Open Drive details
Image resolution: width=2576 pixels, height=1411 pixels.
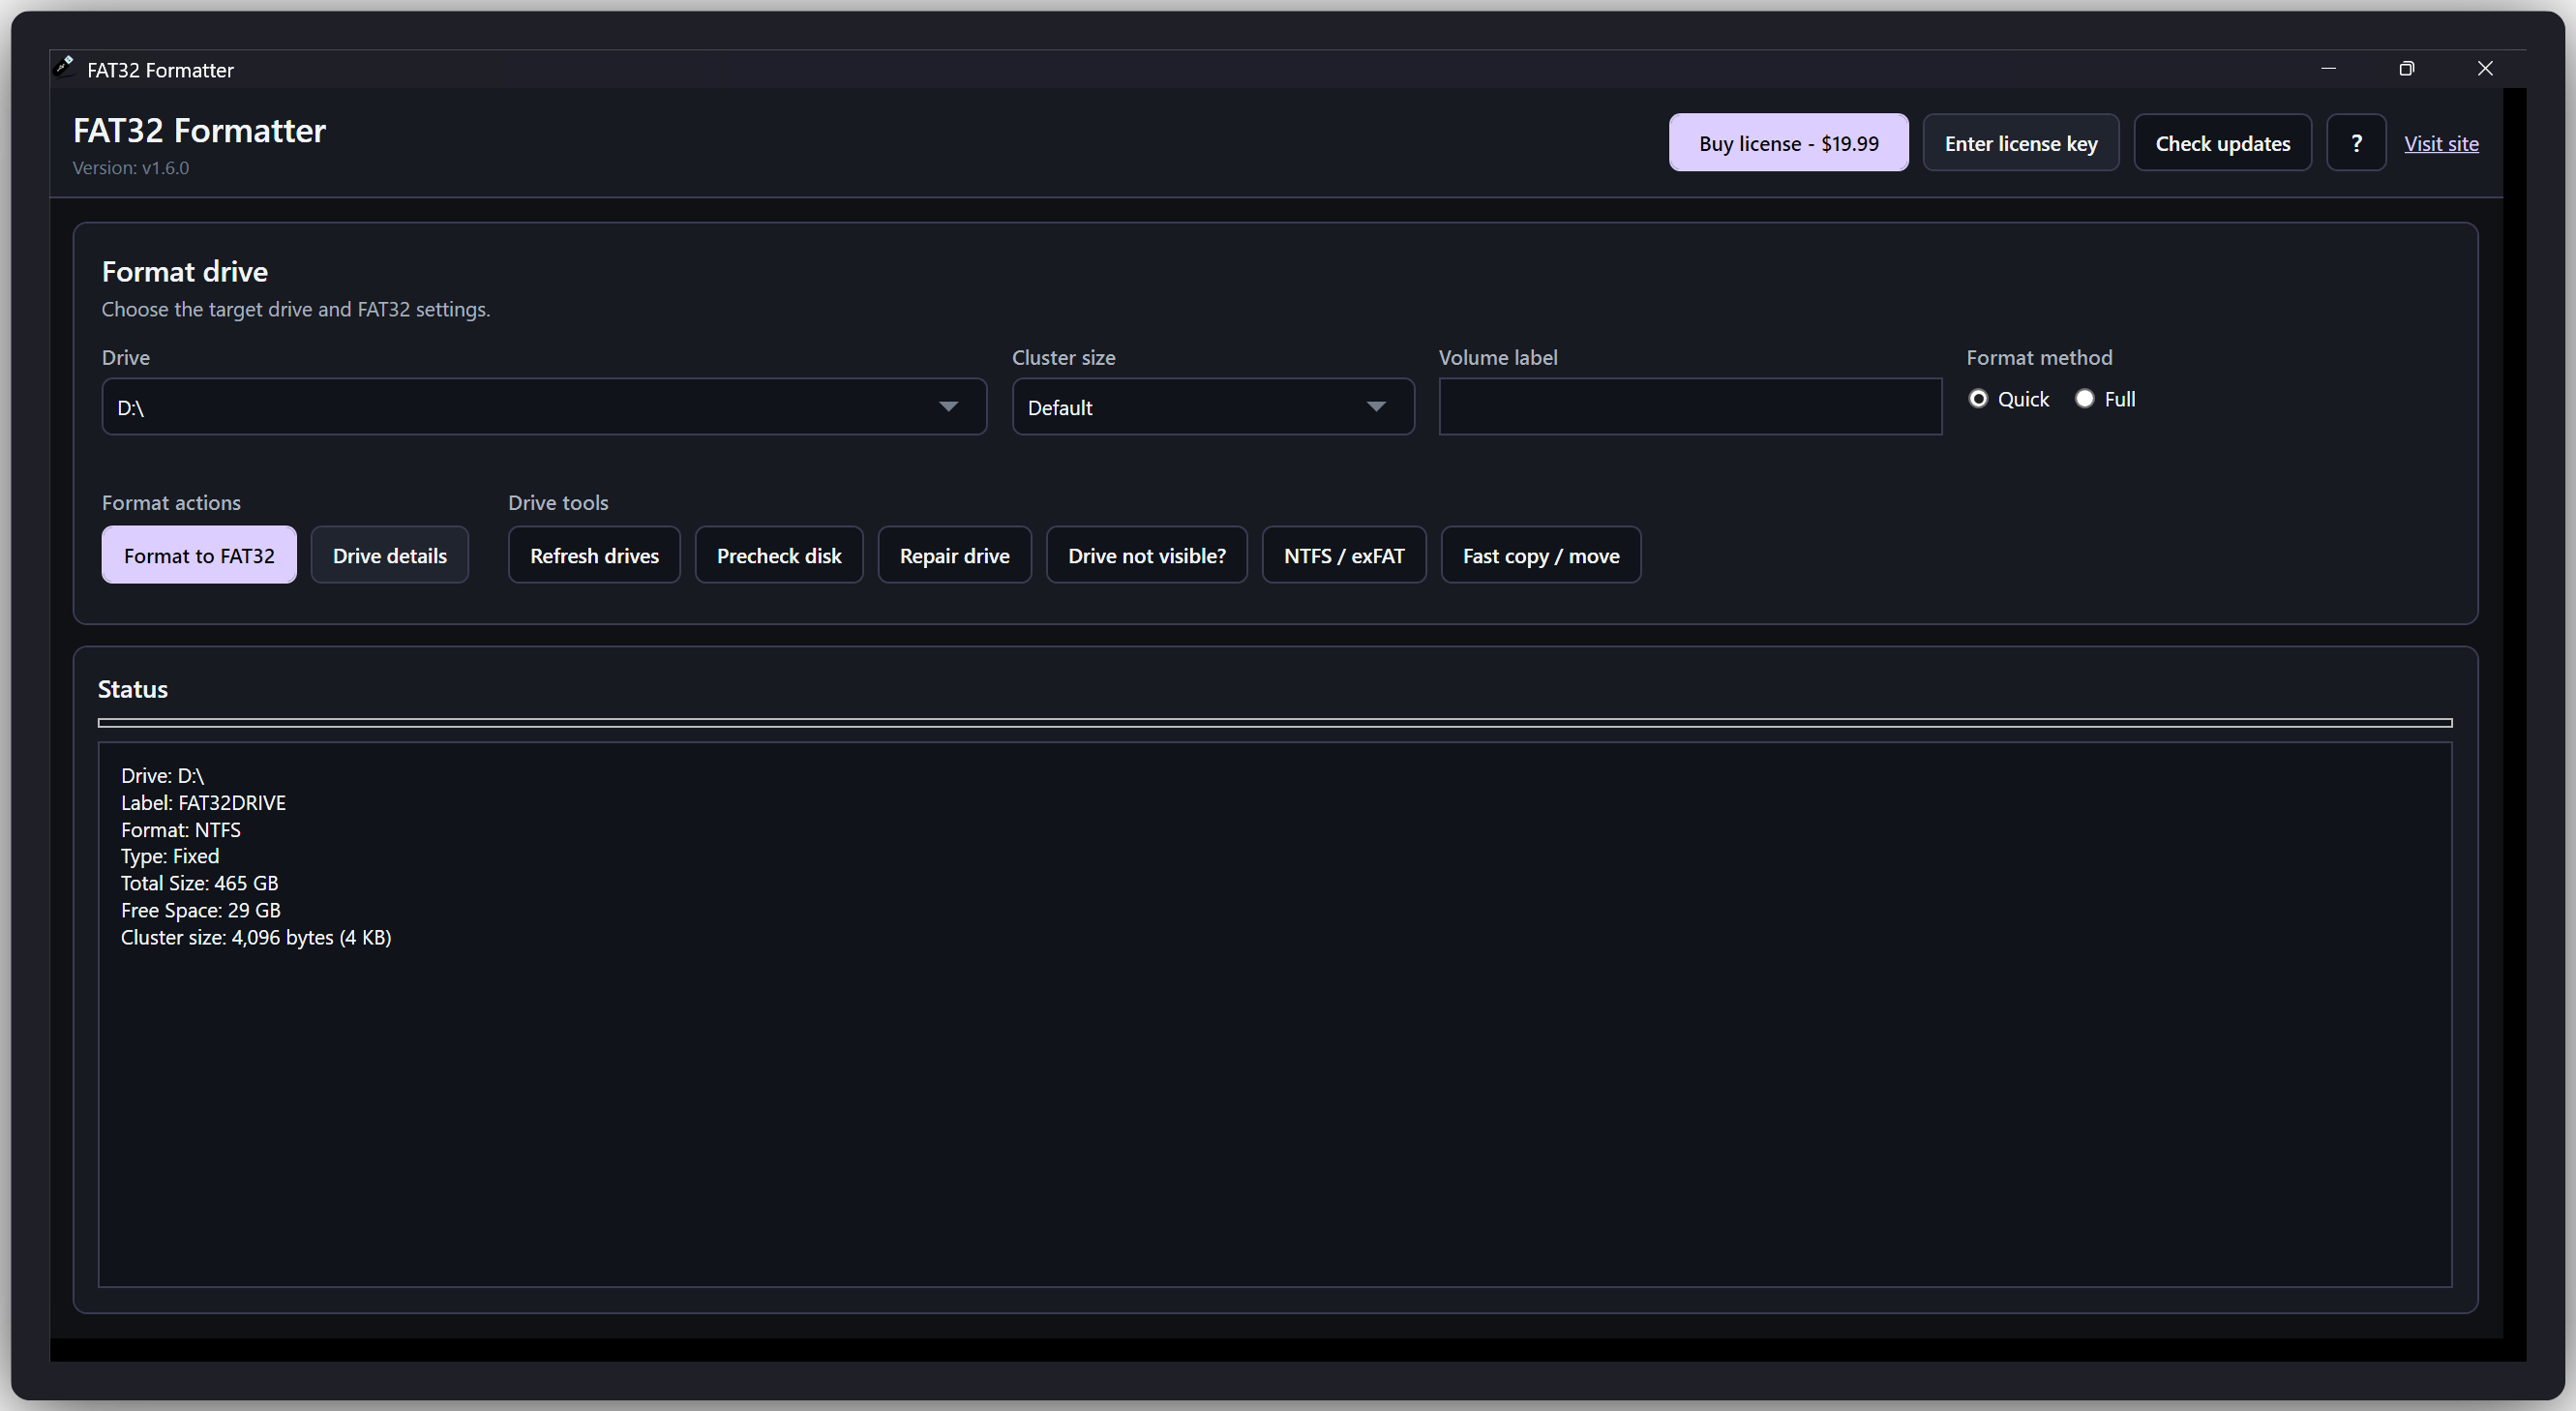(390, 555)
